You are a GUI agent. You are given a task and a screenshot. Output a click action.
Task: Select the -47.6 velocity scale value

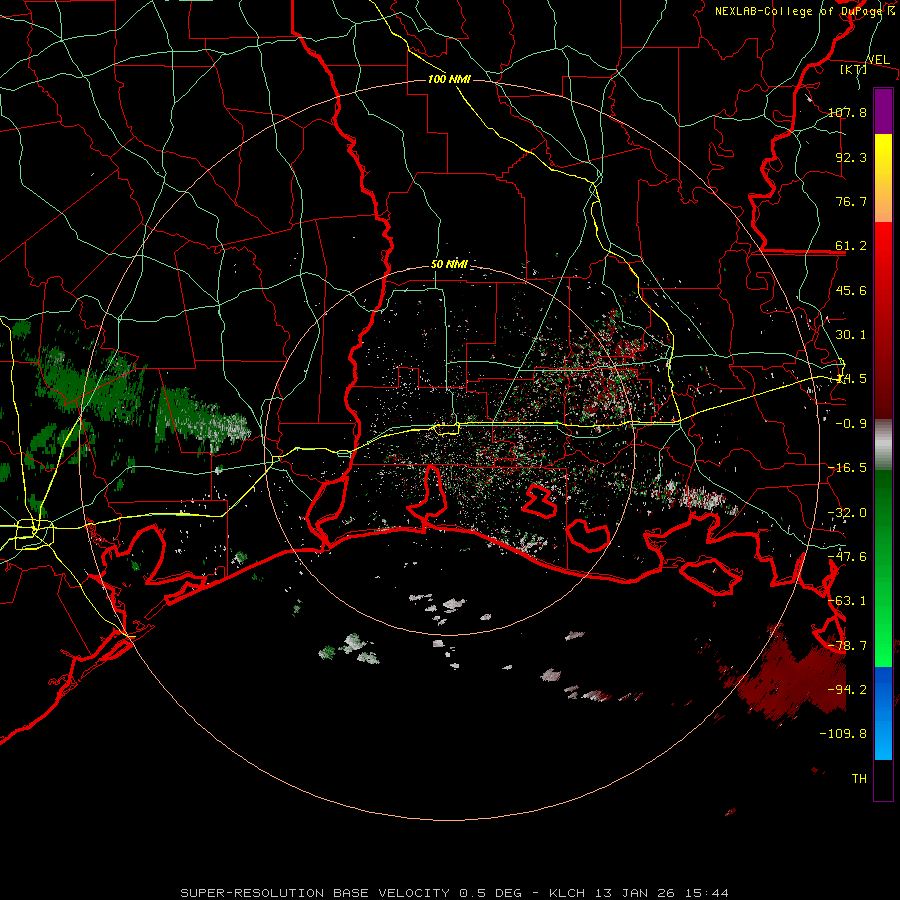click(x=847, y=557)
